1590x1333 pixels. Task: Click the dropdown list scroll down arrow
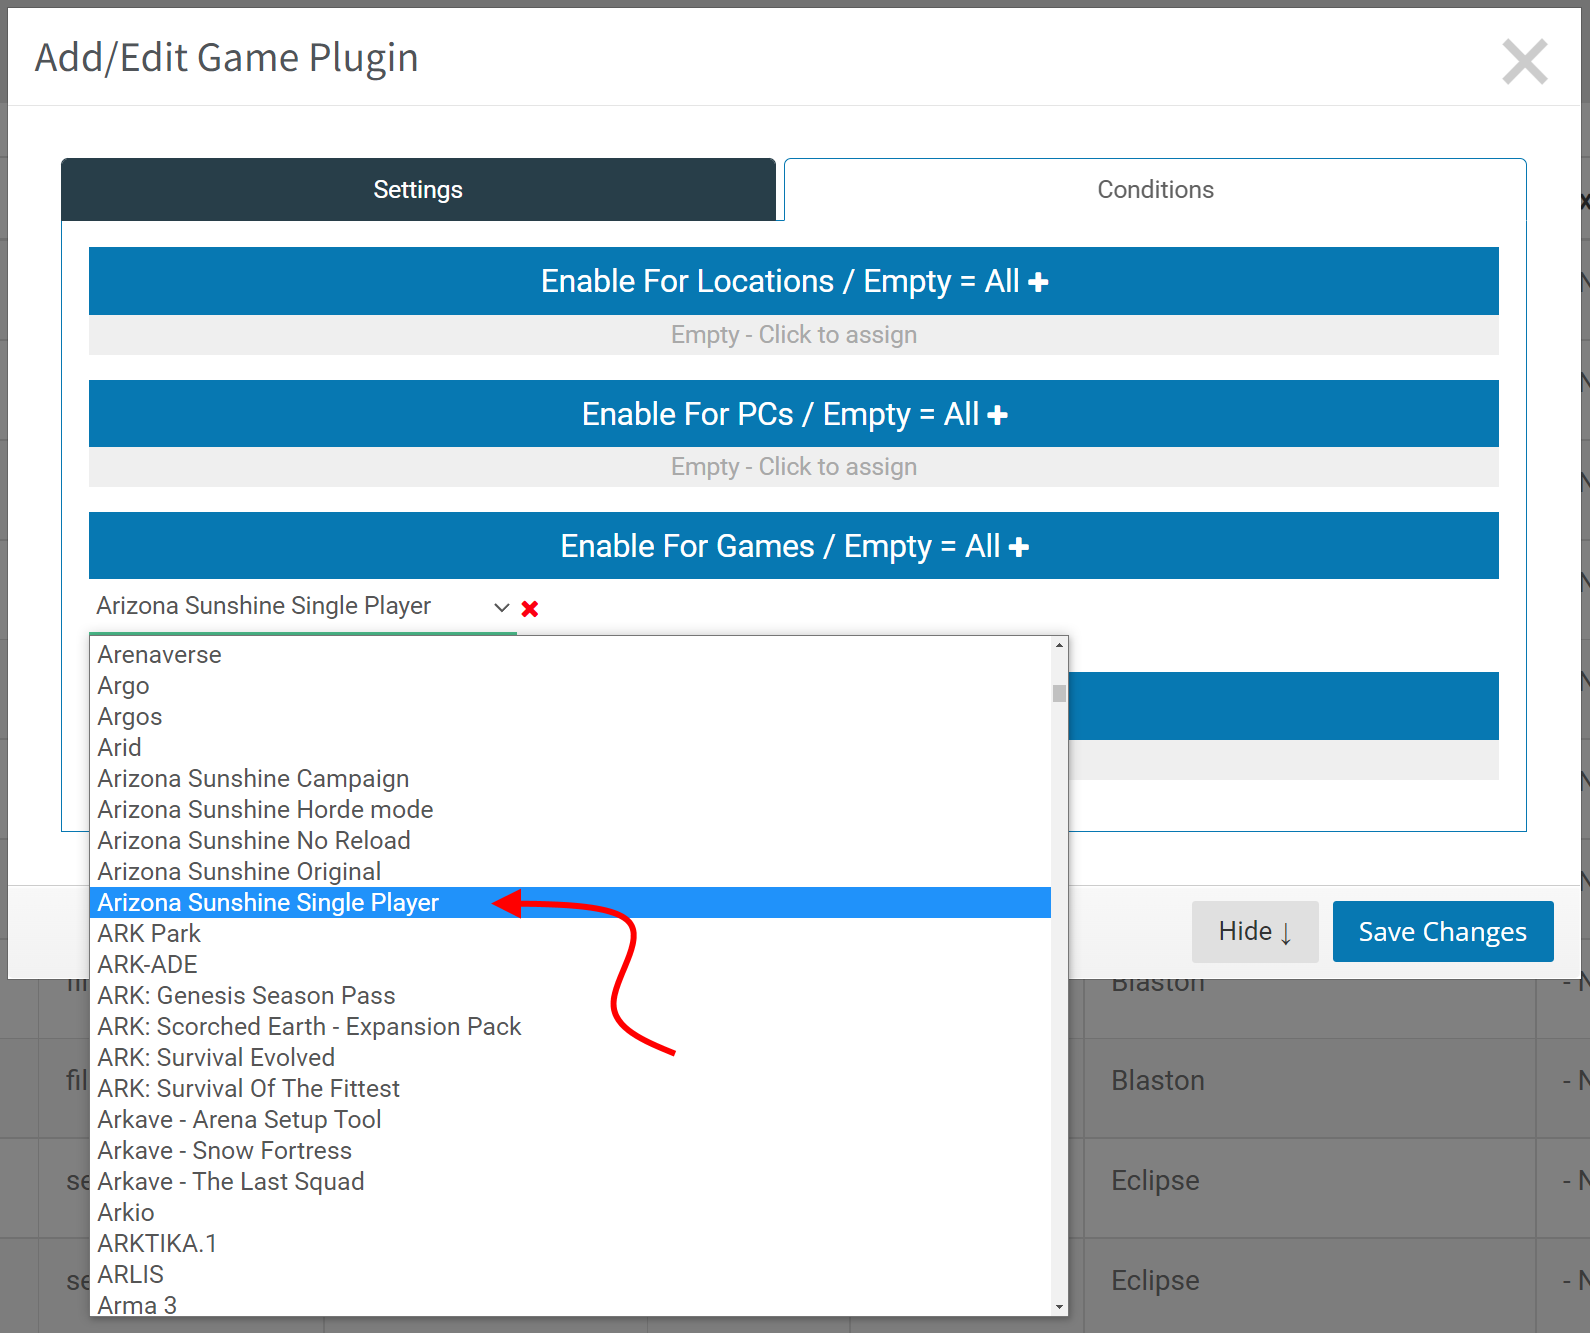tap(1059, 1307)
